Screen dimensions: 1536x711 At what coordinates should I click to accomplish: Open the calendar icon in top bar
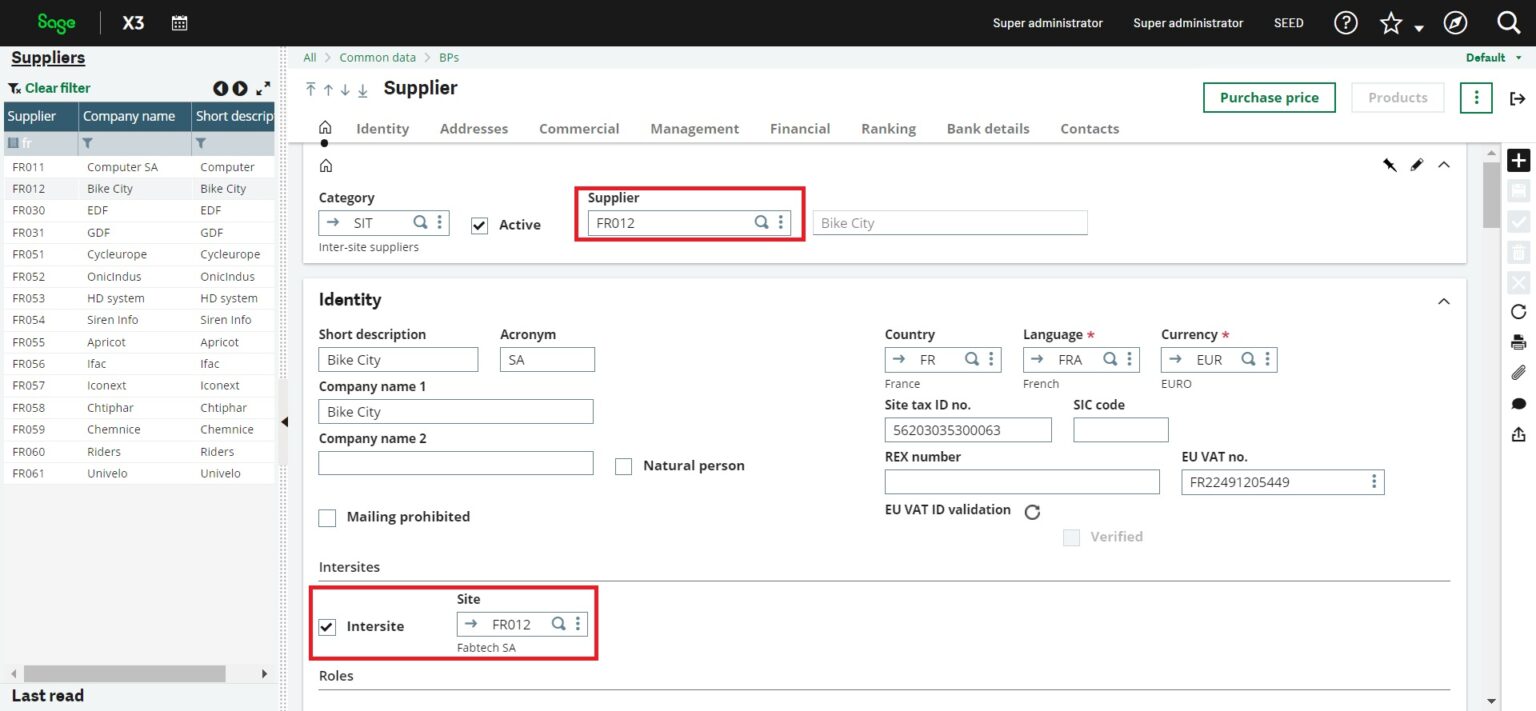tap(180, 22)
